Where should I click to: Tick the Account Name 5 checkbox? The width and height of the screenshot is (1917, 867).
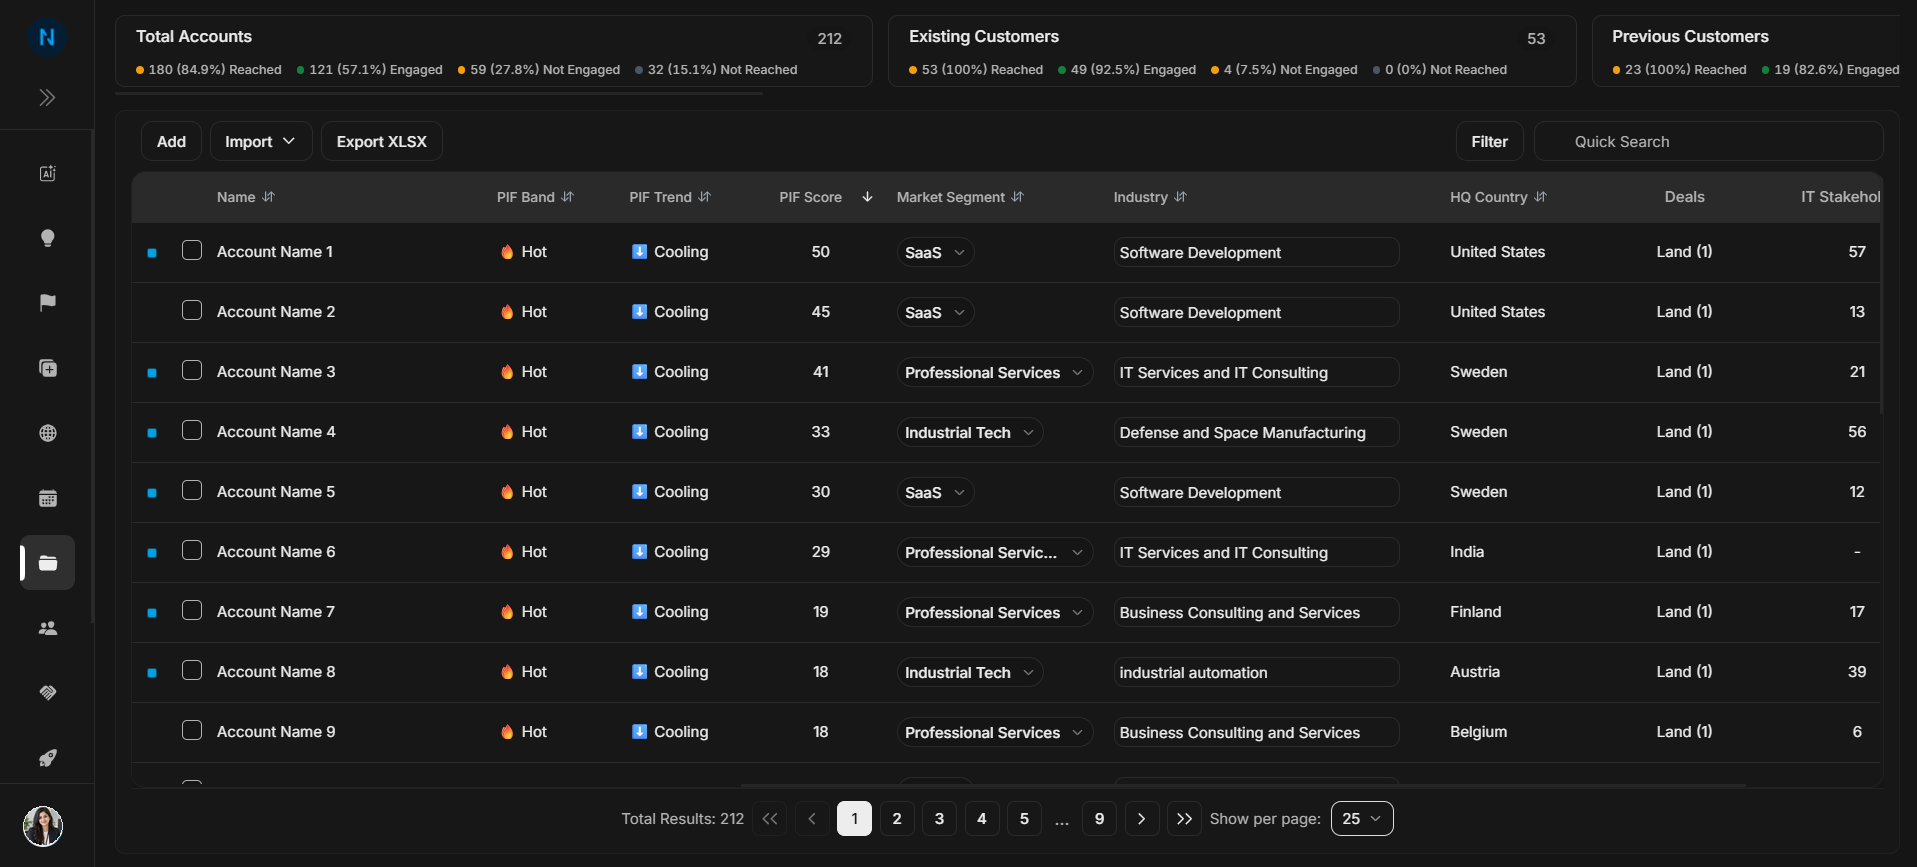(192, 490)
